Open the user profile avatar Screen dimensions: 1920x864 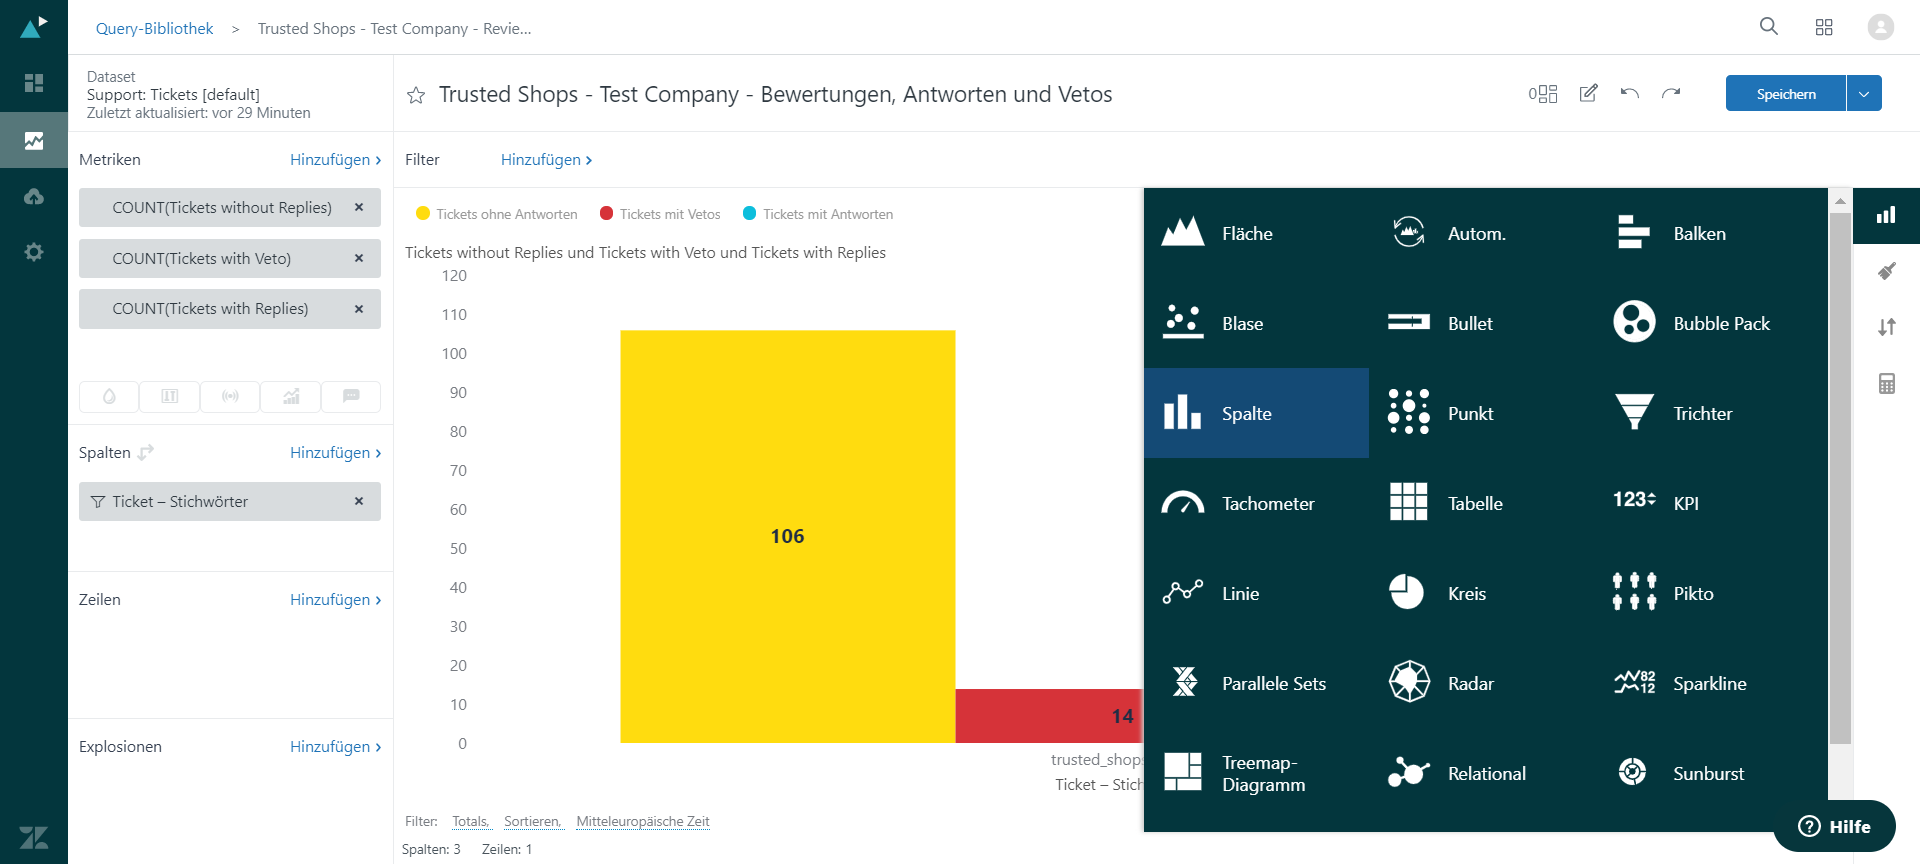coord(1881,27)
